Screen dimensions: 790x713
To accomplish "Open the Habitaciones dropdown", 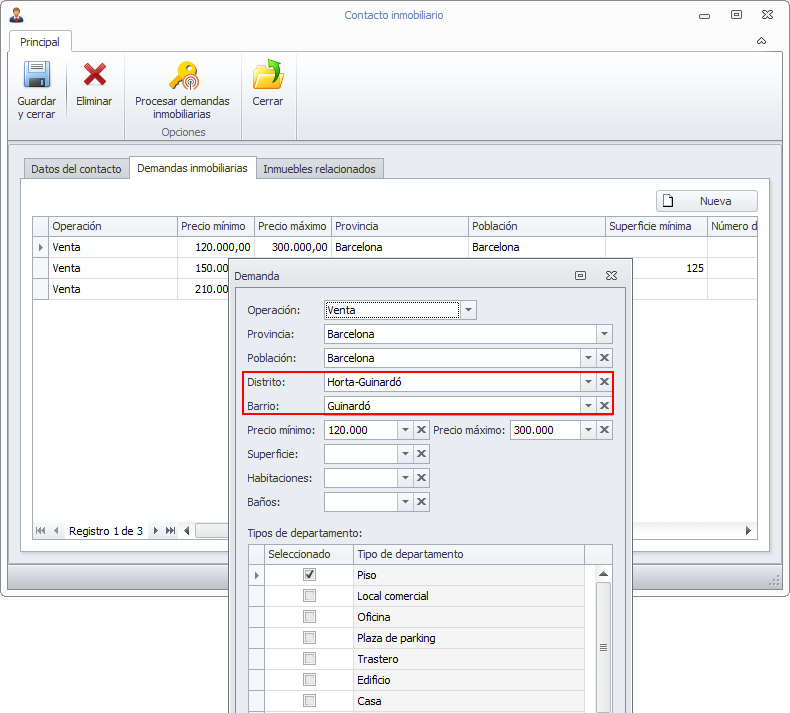I will (x=405, y=478).
